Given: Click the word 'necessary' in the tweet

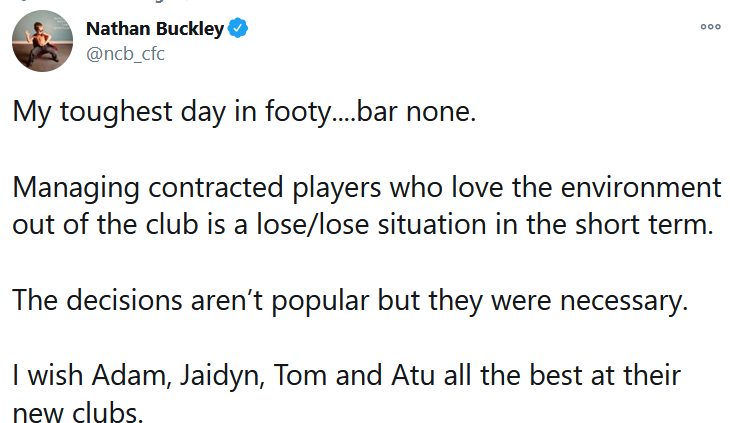Looking at the screenshot, I should [x=624, y=302].
